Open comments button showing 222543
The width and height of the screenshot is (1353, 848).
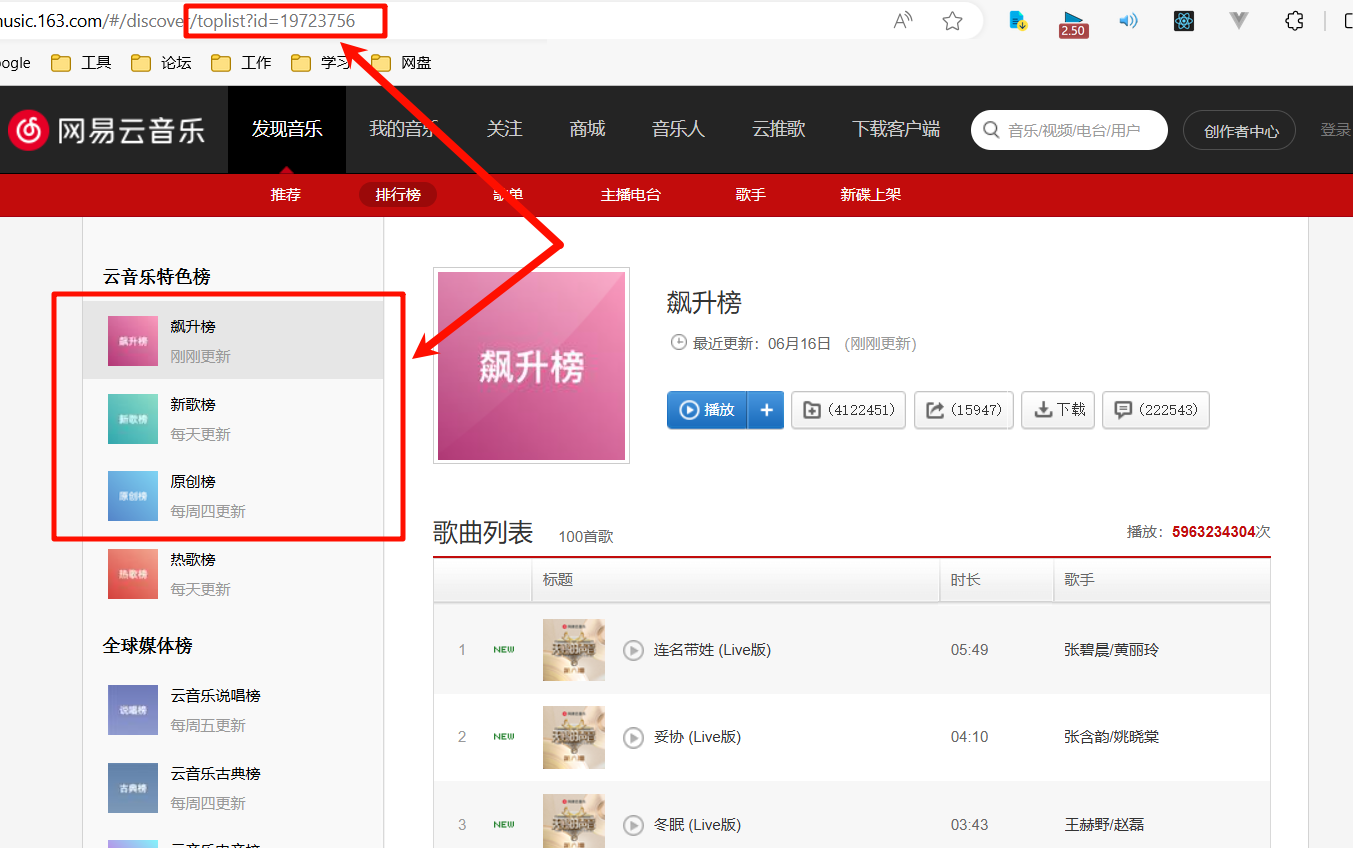pos(1155,410)
